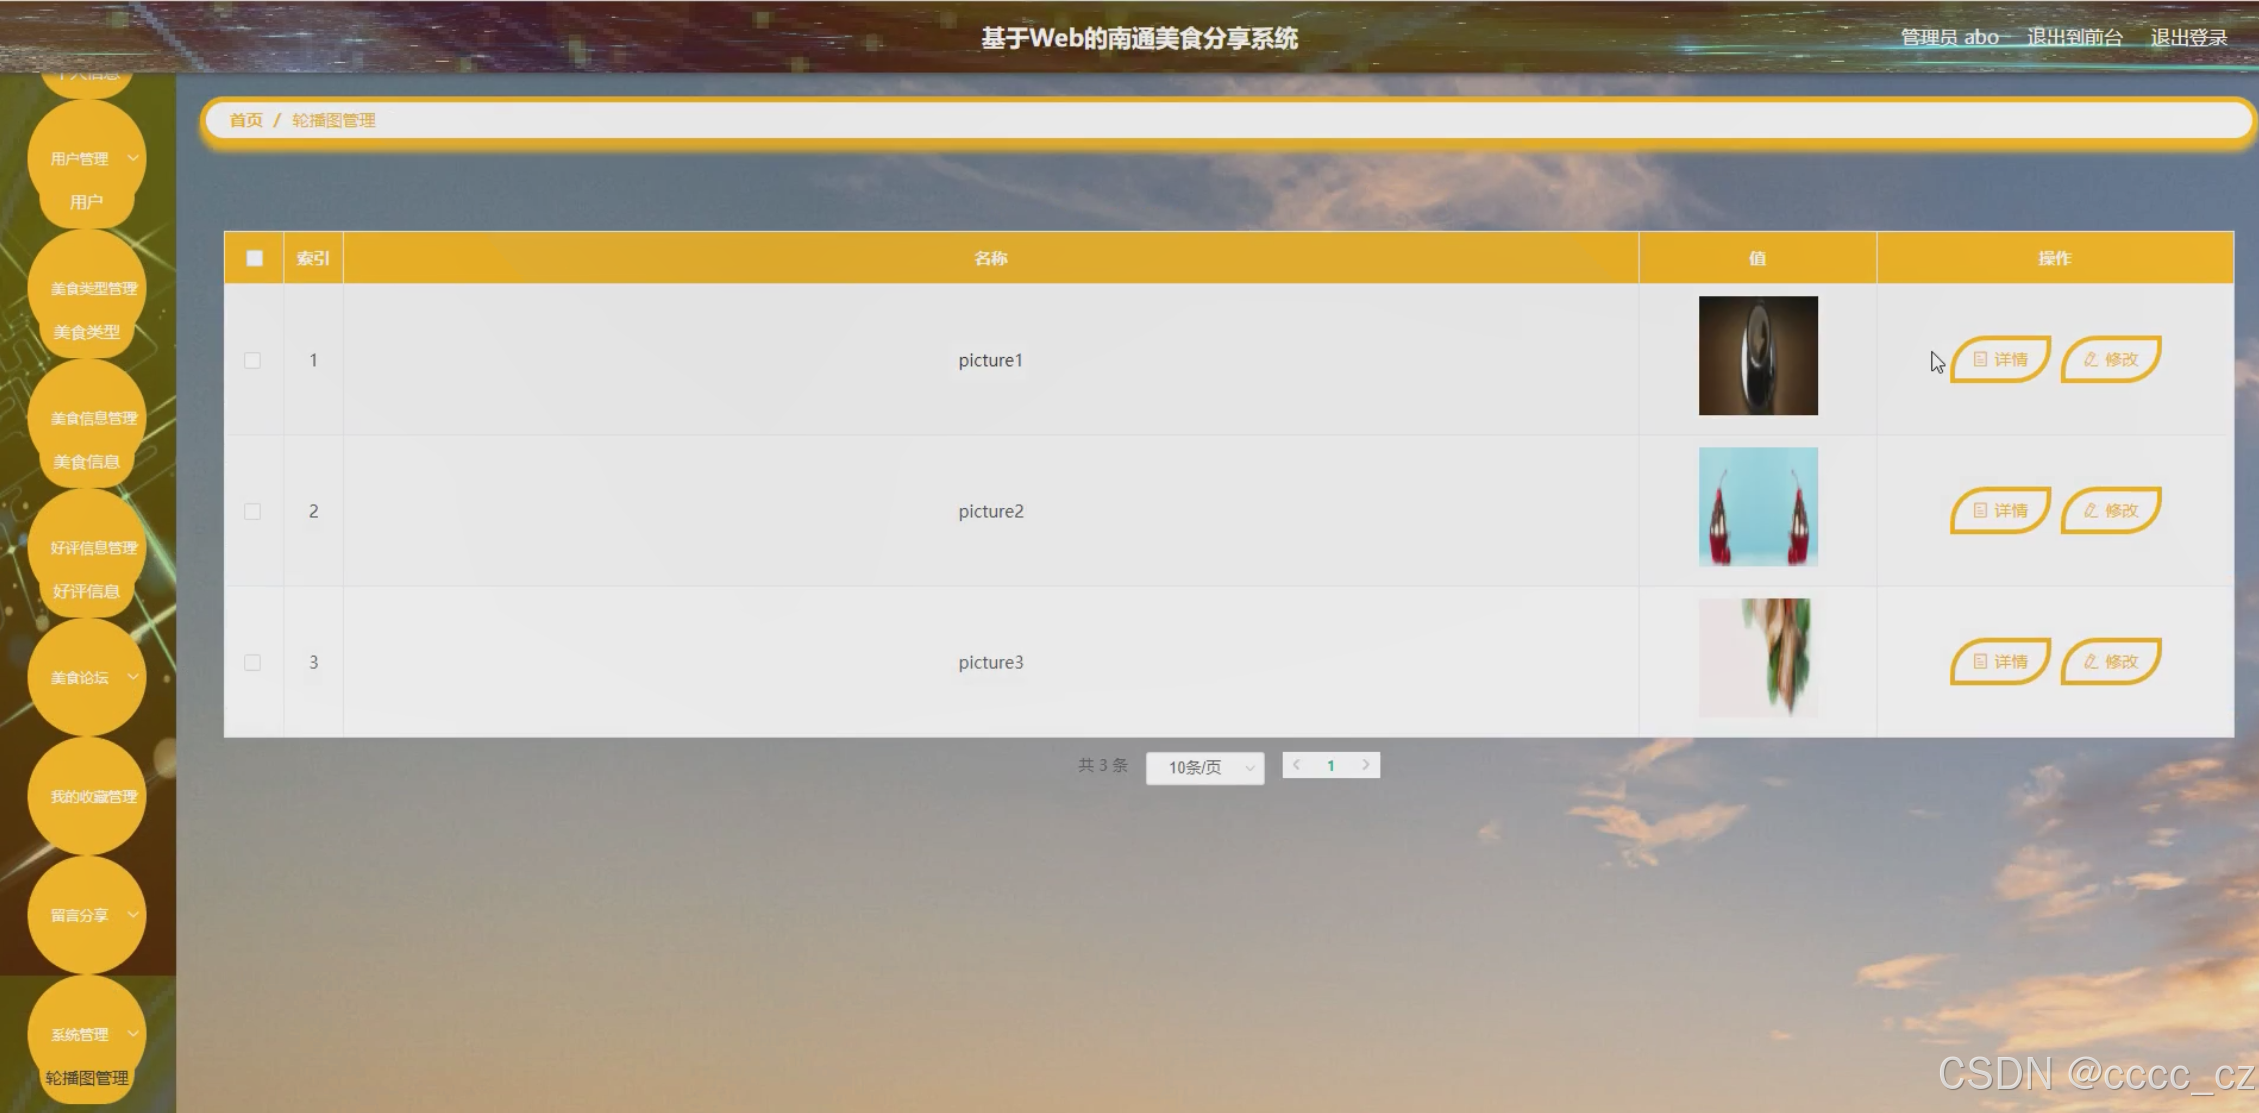This screenshot has width=2259, height=1113.
Task: Click 退出登录 link in header
Action: coord(2188,38)
